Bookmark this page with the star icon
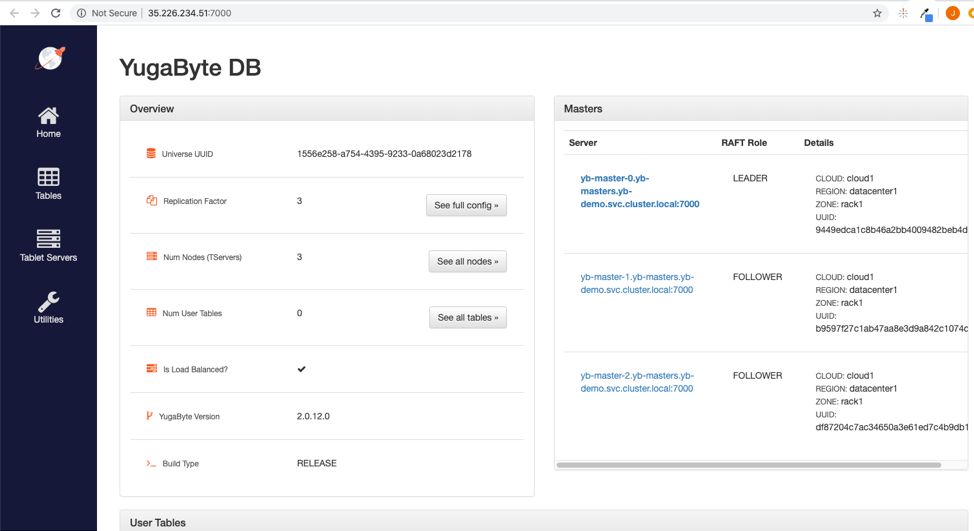Viewport: 974px width, 531px height. (x=877, y=13)
